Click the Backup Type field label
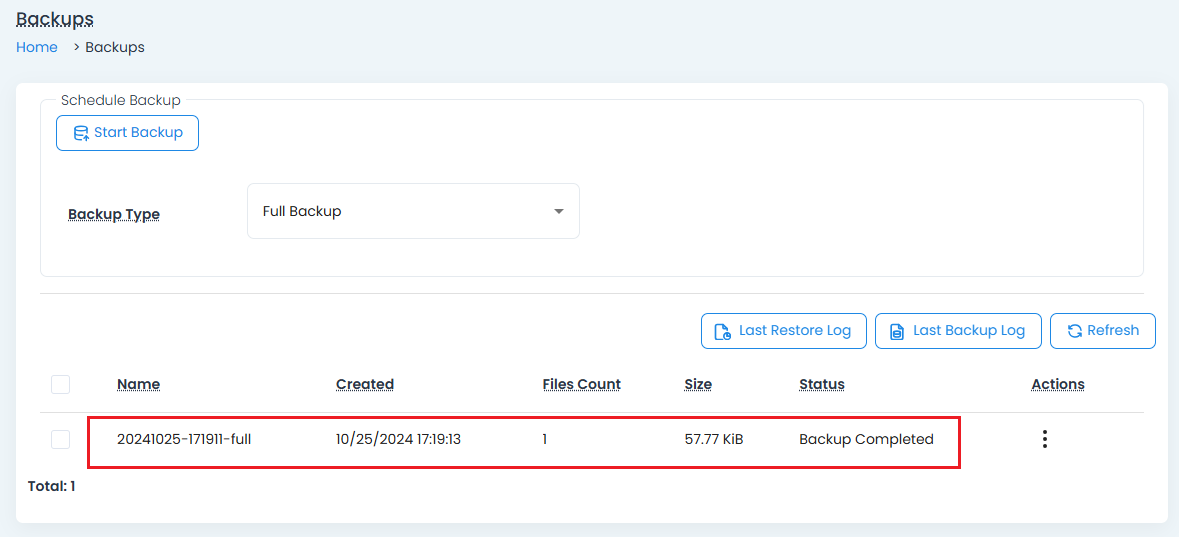The width and height of the screenshot is (1179, 537). pos(114,214)
